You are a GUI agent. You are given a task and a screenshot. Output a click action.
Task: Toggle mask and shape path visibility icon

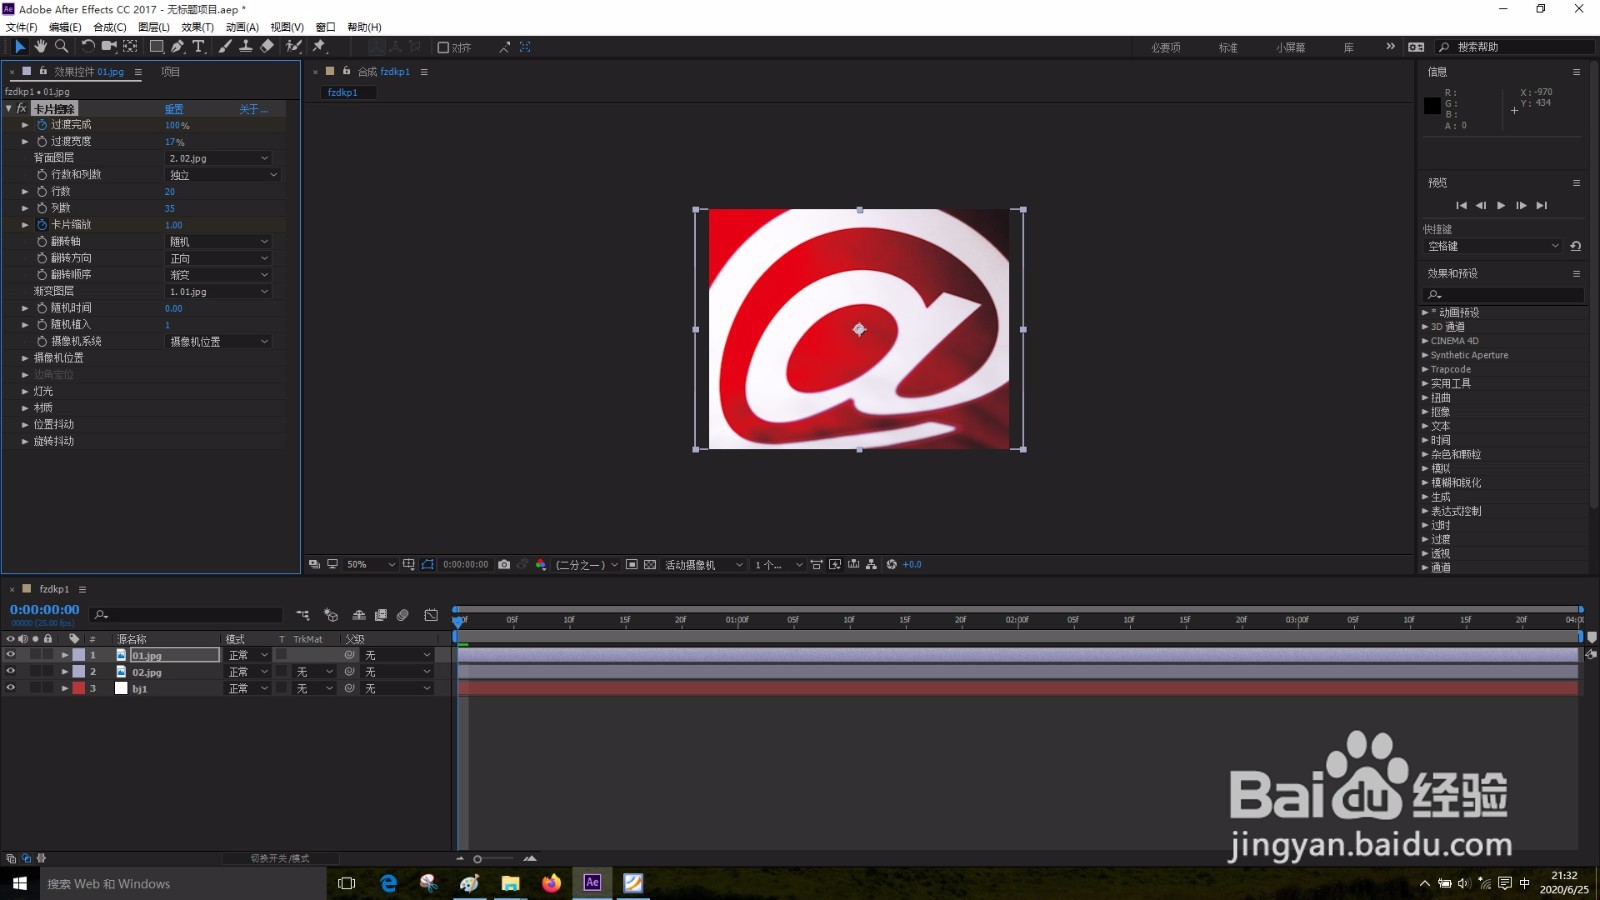tap(428, 565)
